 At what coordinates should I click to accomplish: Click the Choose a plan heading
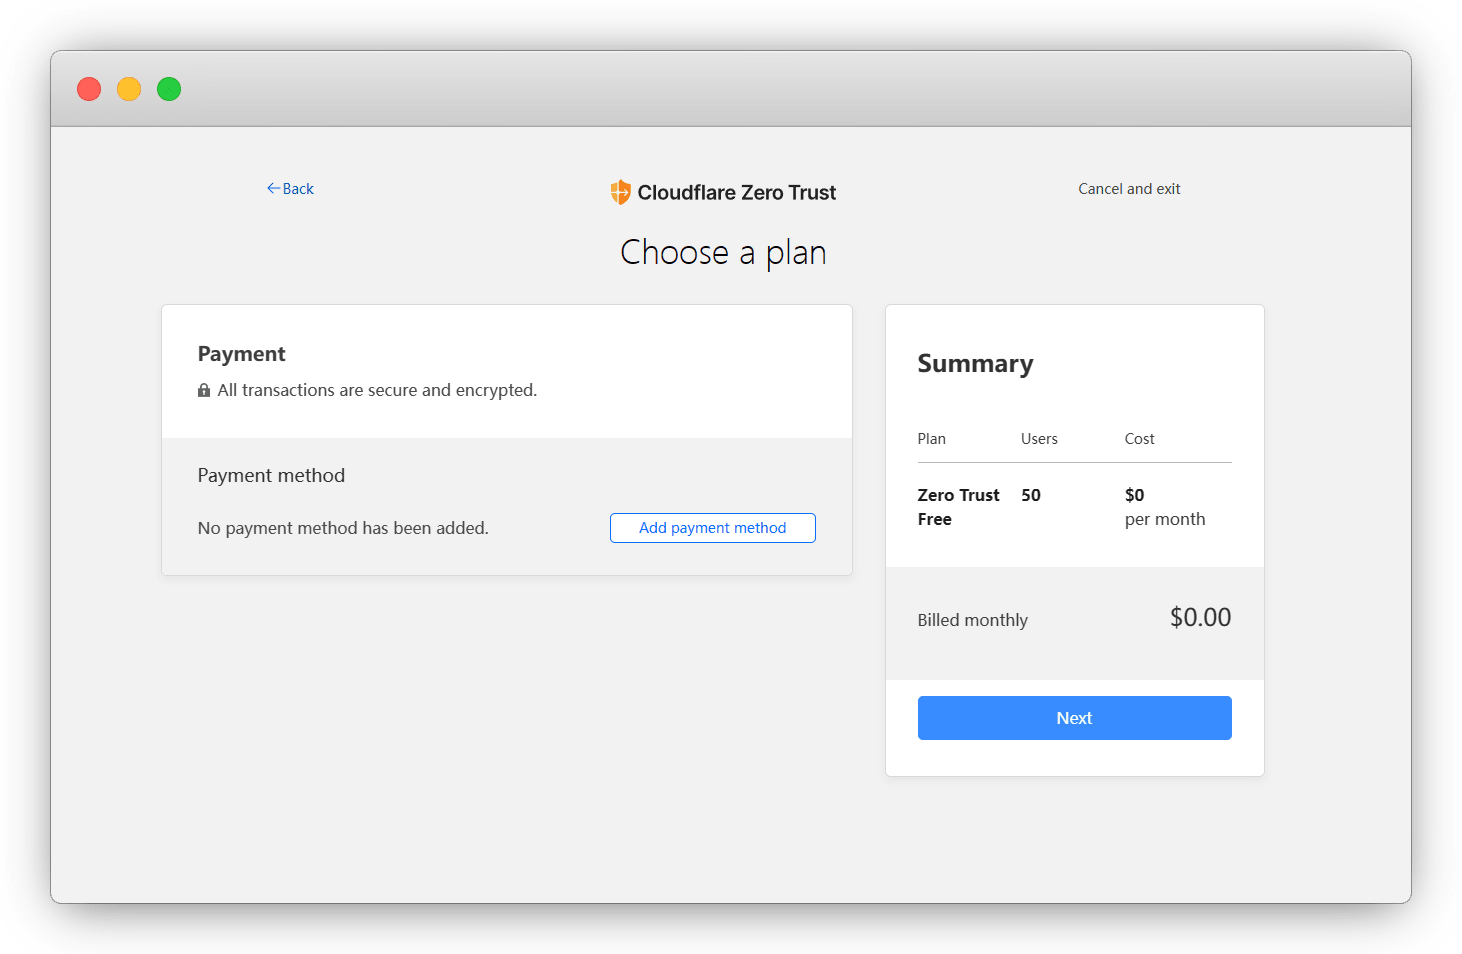click(723, 253)
